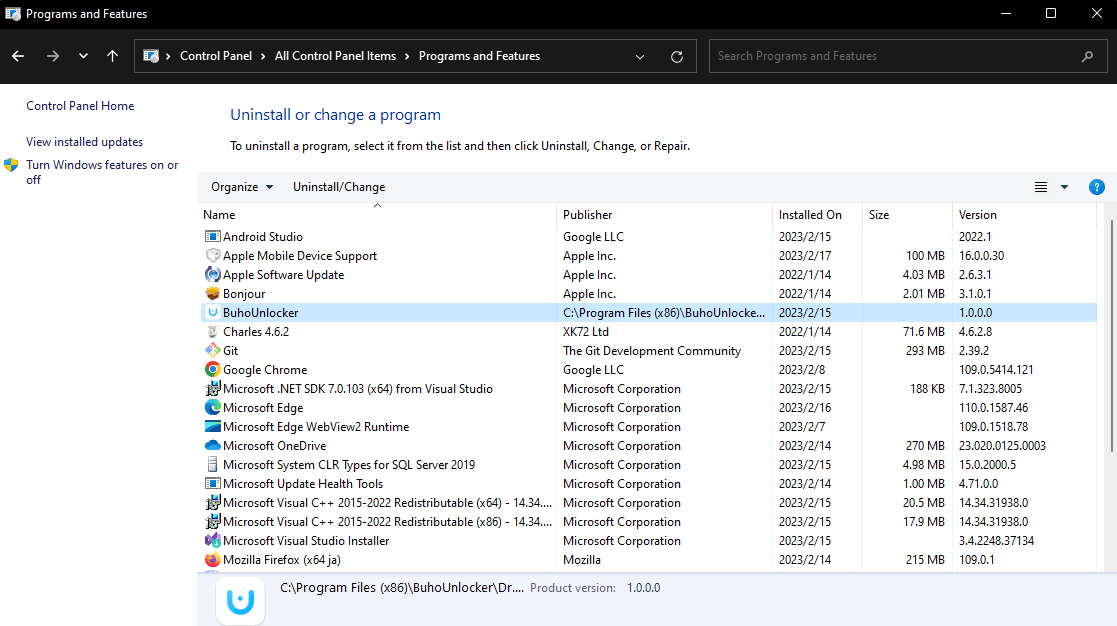The height and width of the screenshot is (626, 1117).
Task: Click the 188 KB size cell
Action: pos(928,388)
